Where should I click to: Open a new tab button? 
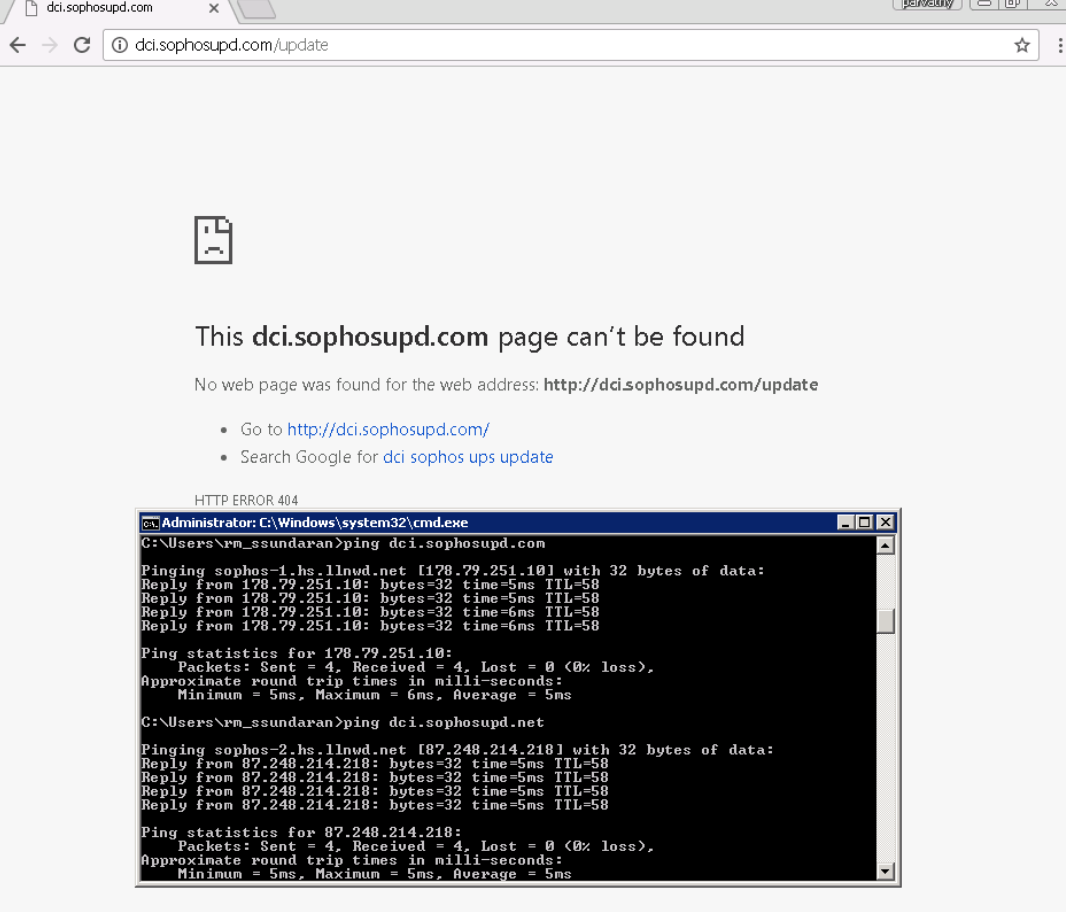(257, 8)
